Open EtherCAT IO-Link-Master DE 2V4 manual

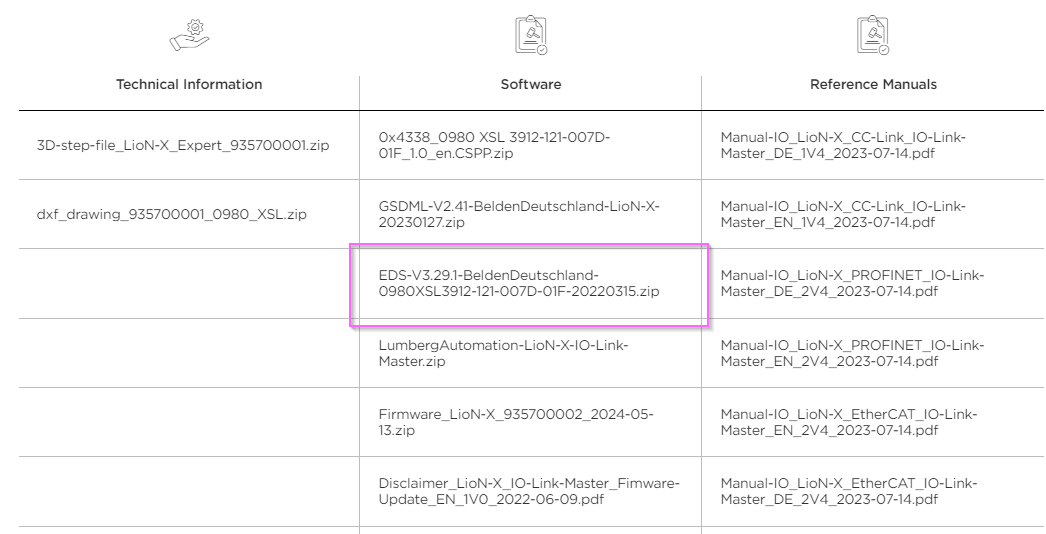click(x=849, y=491)
